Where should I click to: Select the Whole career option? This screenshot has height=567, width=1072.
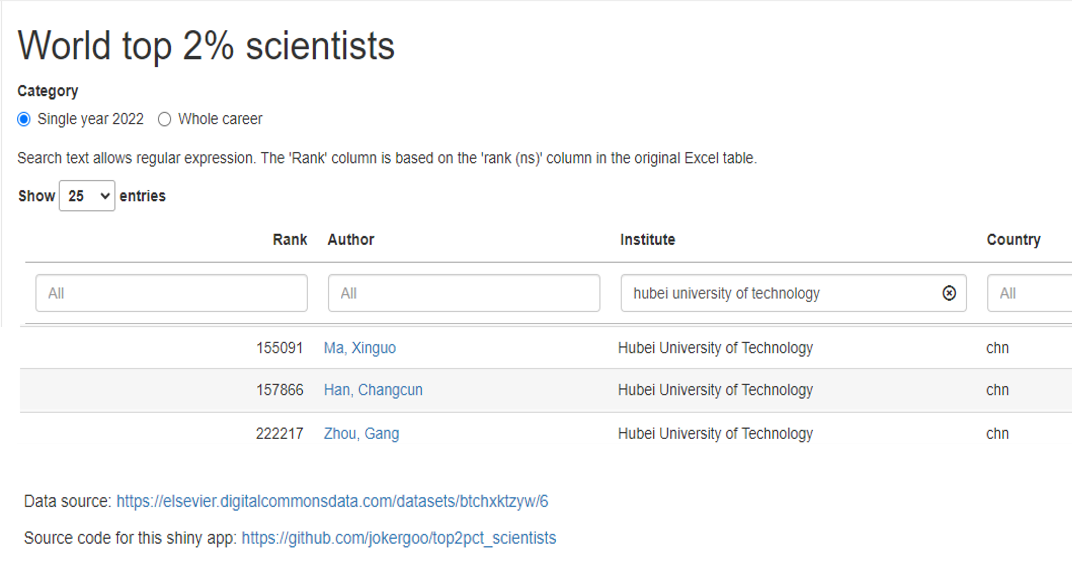pyautogui.click(x=165, y=119)
